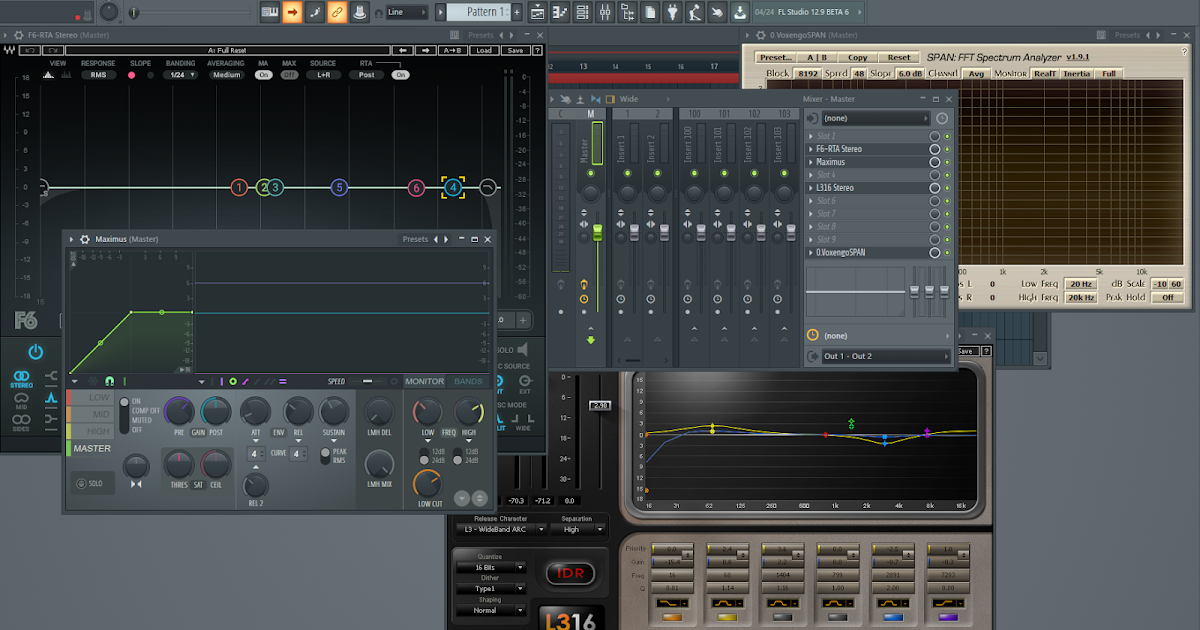Image resolution: width=1200 pixels, height=630 pixels.
Task: Click F6 Load button
Action: pyautogui.click(x=484, y=50)
